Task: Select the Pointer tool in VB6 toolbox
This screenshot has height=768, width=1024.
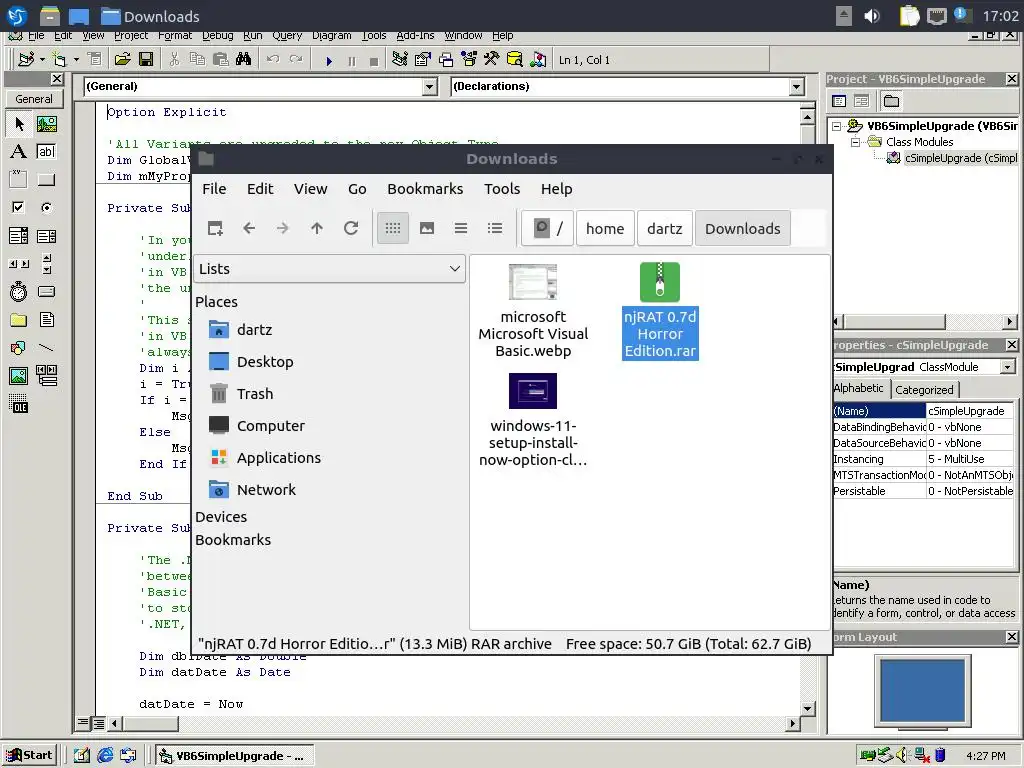Action: 18,123
